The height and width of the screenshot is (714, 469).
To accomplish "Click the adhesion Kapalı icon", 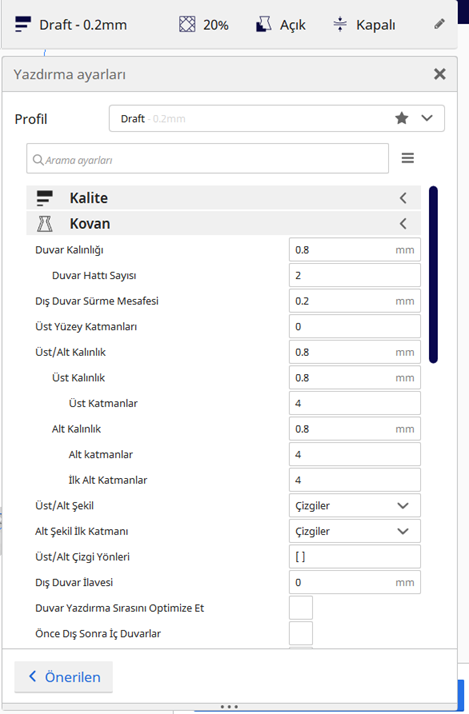I will 340,24.
